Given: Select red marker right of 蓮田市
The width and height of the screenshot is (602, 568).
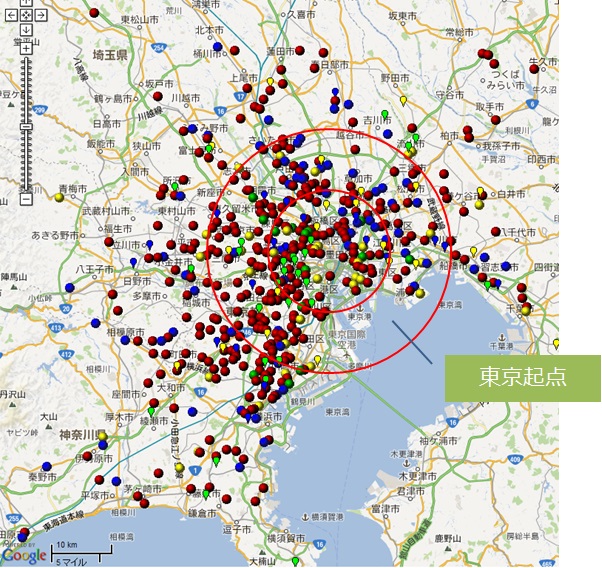Looking at the screenshot, I should click(x=300, y=50).
